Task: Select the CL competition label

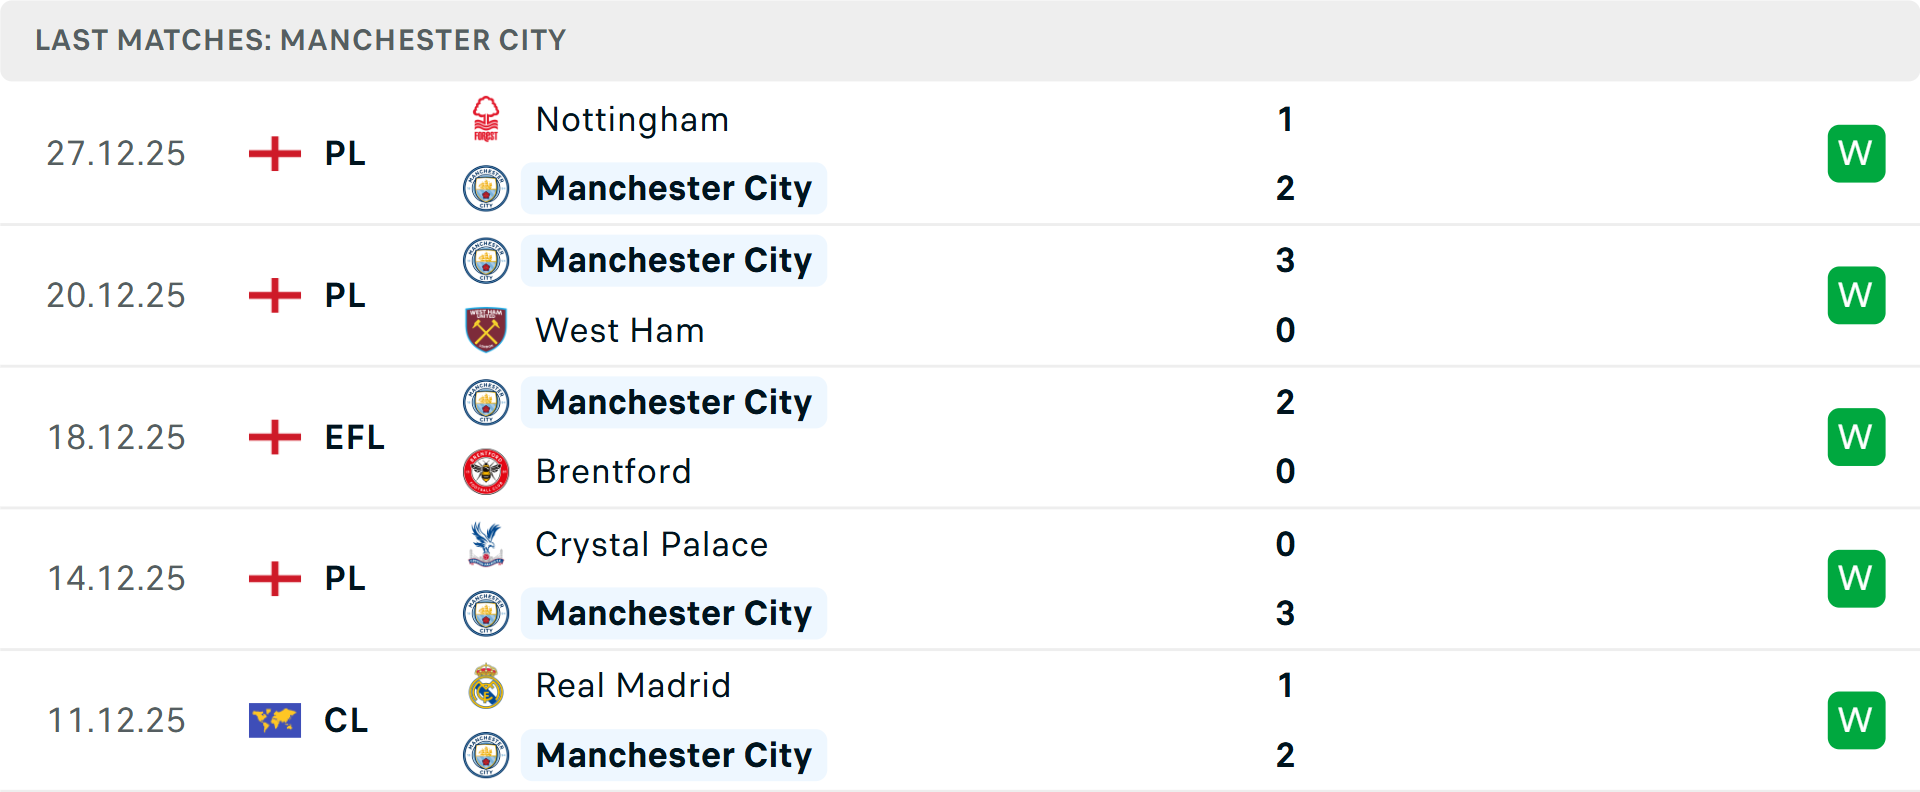Action: [346, 720]
